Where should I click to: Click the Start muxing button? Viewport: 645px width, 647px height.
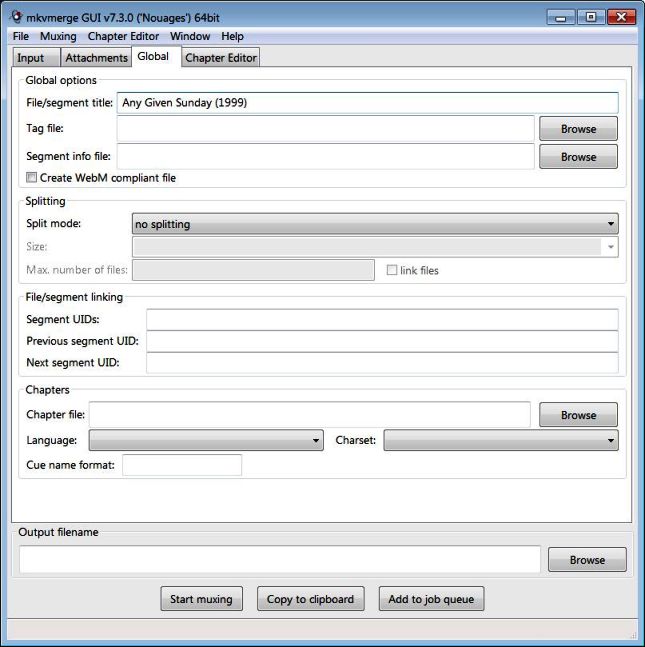point(201,599)
